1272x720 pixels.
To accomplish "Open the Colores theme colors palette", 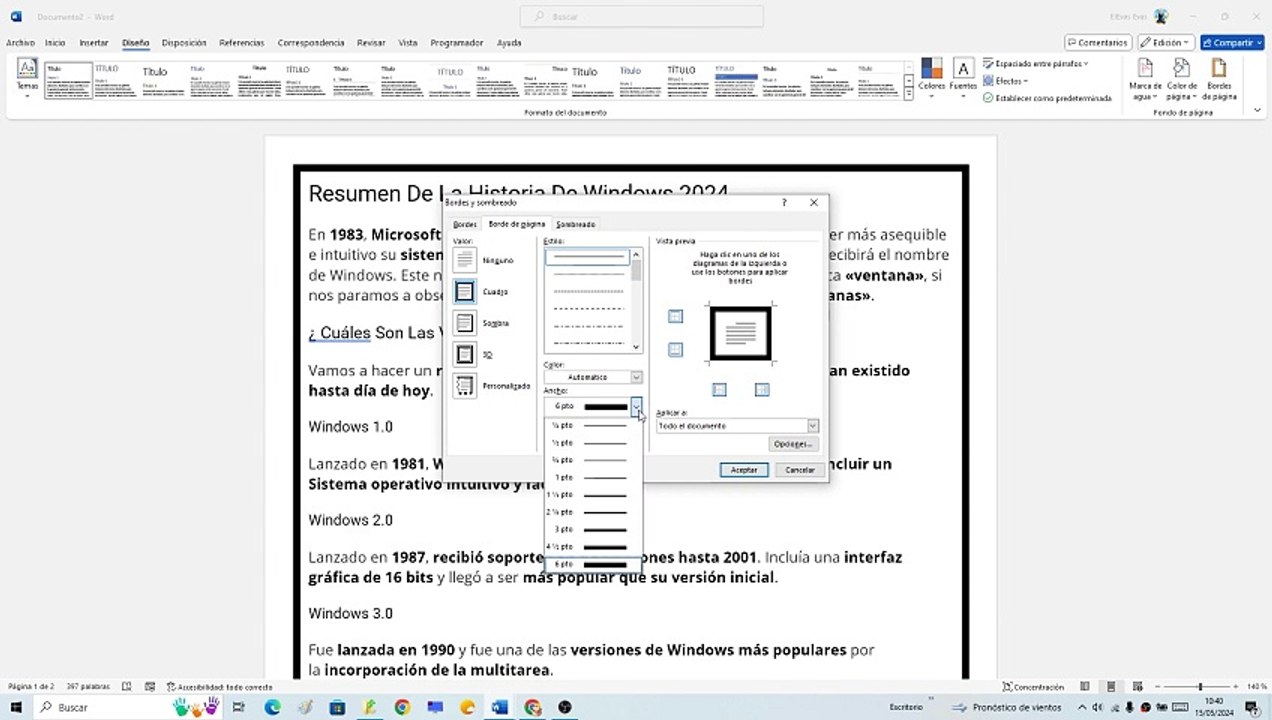I will click(932, 78).
